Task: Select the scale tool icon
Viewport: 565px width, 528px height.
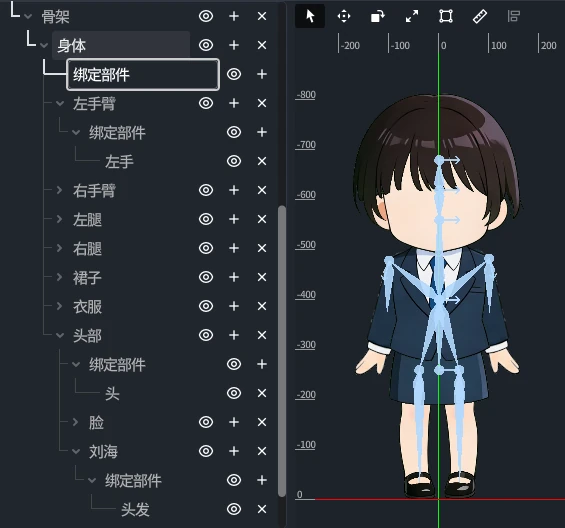Action: (x=412, y=16)
